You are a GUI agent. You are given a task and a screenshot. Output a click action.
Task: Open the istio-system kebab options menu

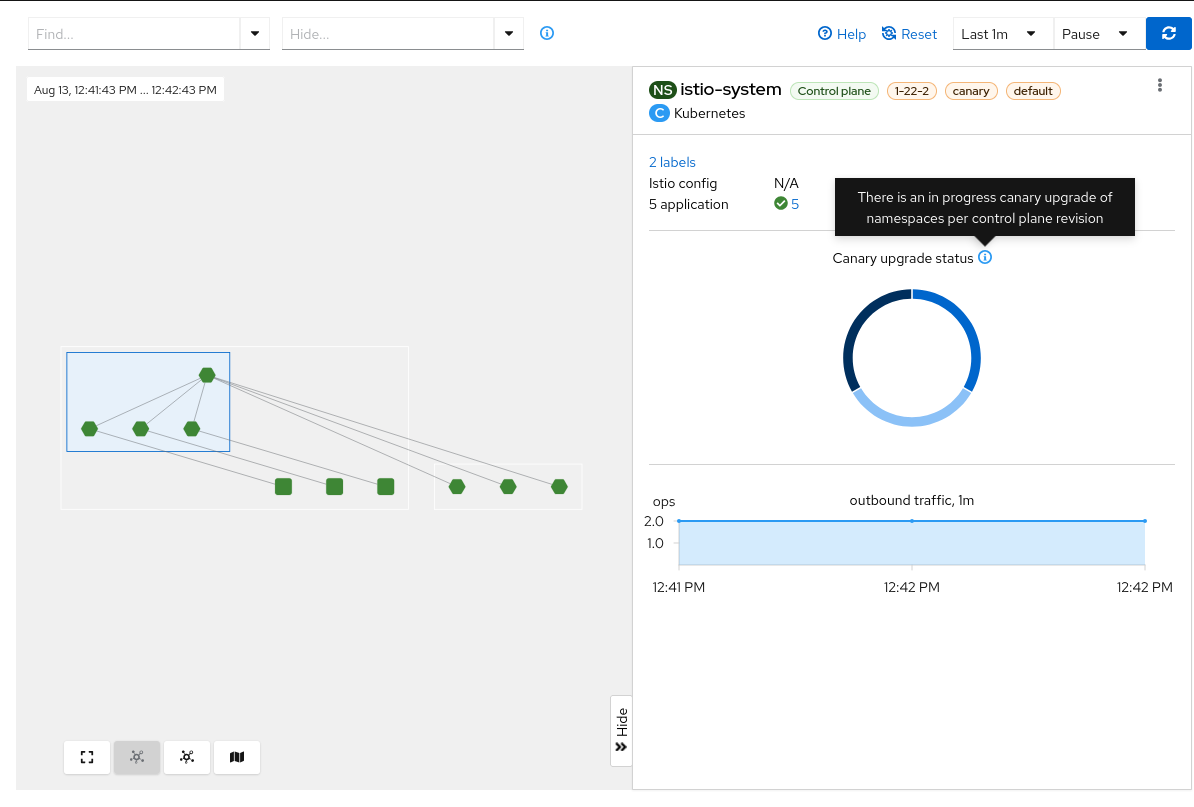[1160, 85]
